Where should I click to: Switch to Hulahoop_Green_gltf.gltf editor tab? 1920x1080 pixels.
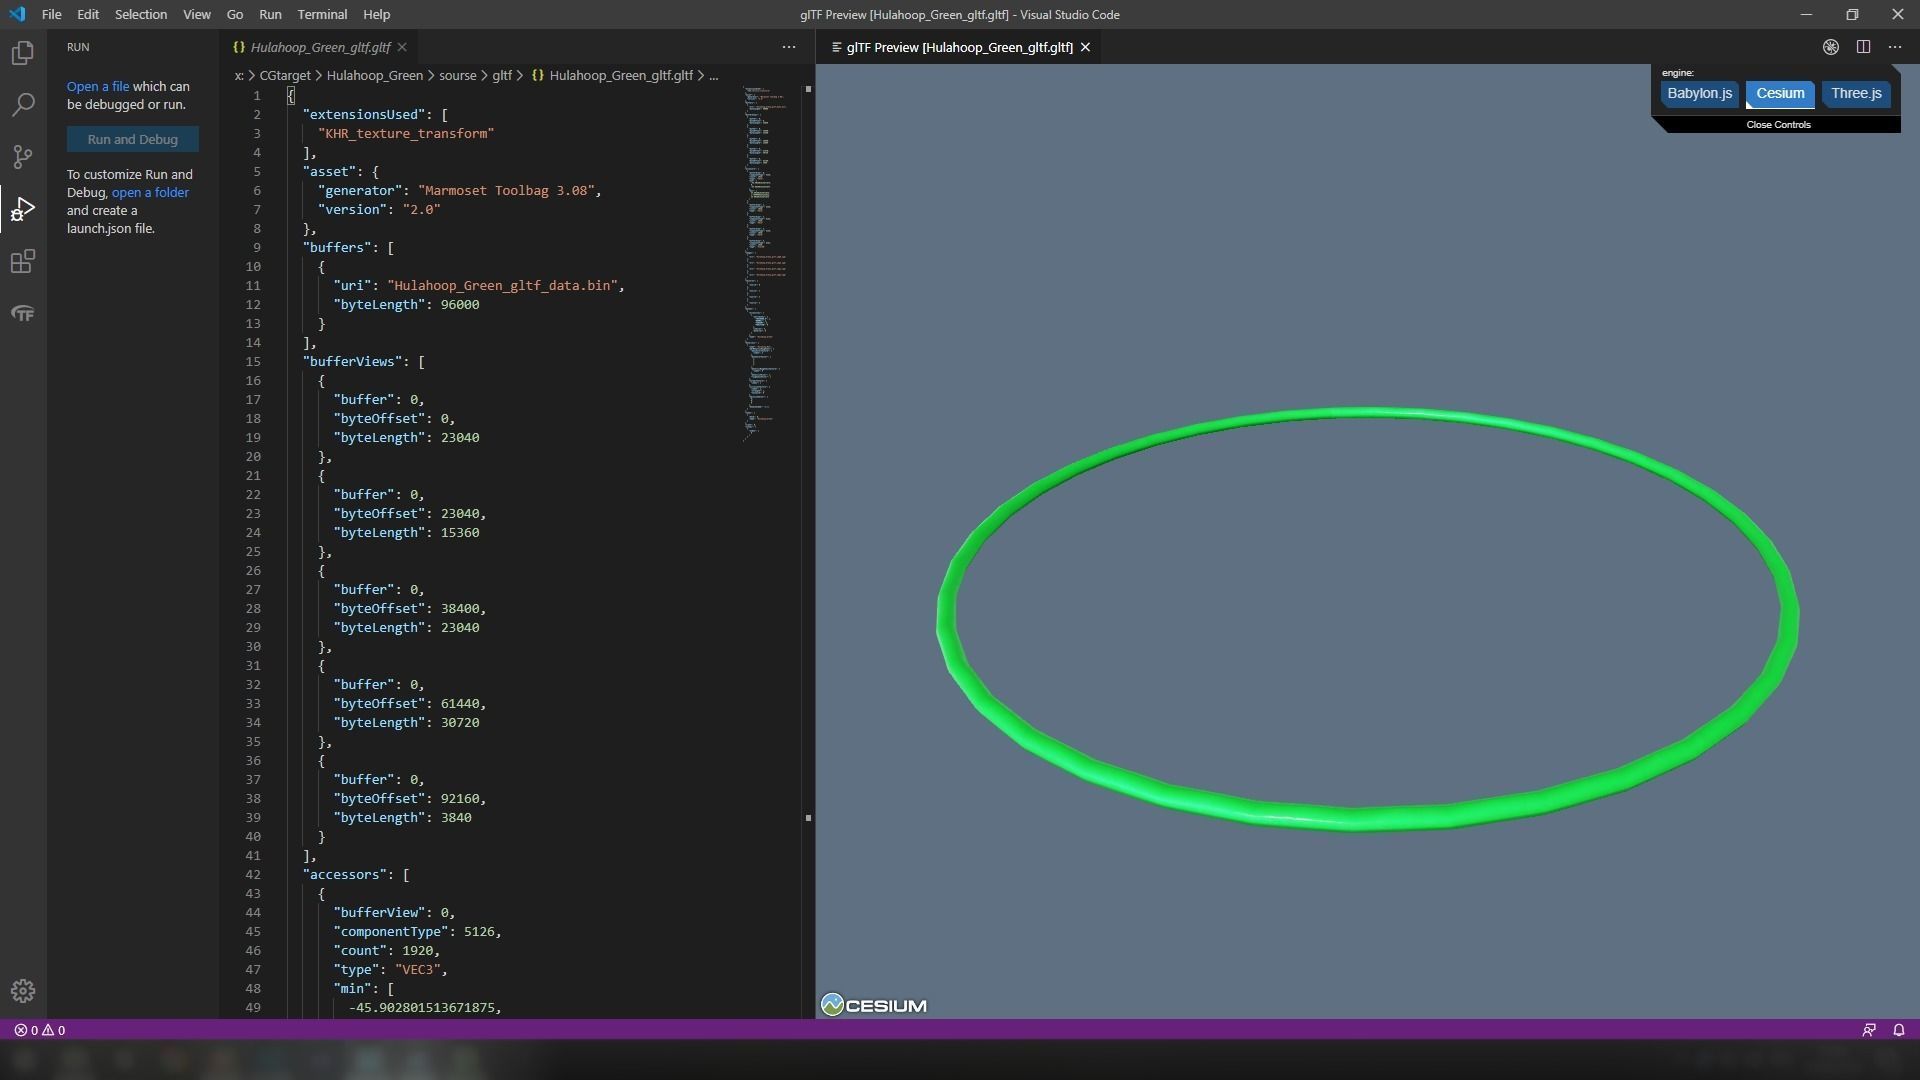320,47
